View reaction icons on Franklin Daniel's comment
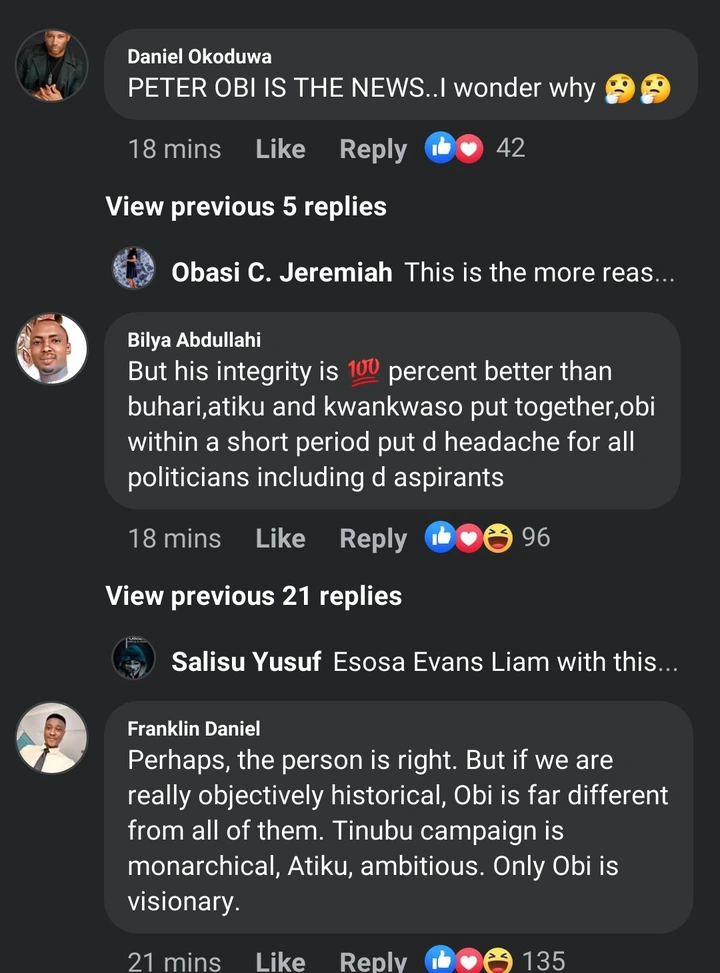The height and width of the screenshot is (973, 720). (468, 960)
